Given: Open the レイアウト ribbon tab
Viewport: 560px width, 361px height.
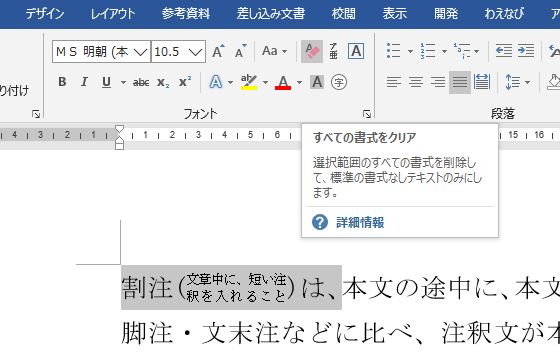Looking at the screenshot, I should tap(113, 14).
